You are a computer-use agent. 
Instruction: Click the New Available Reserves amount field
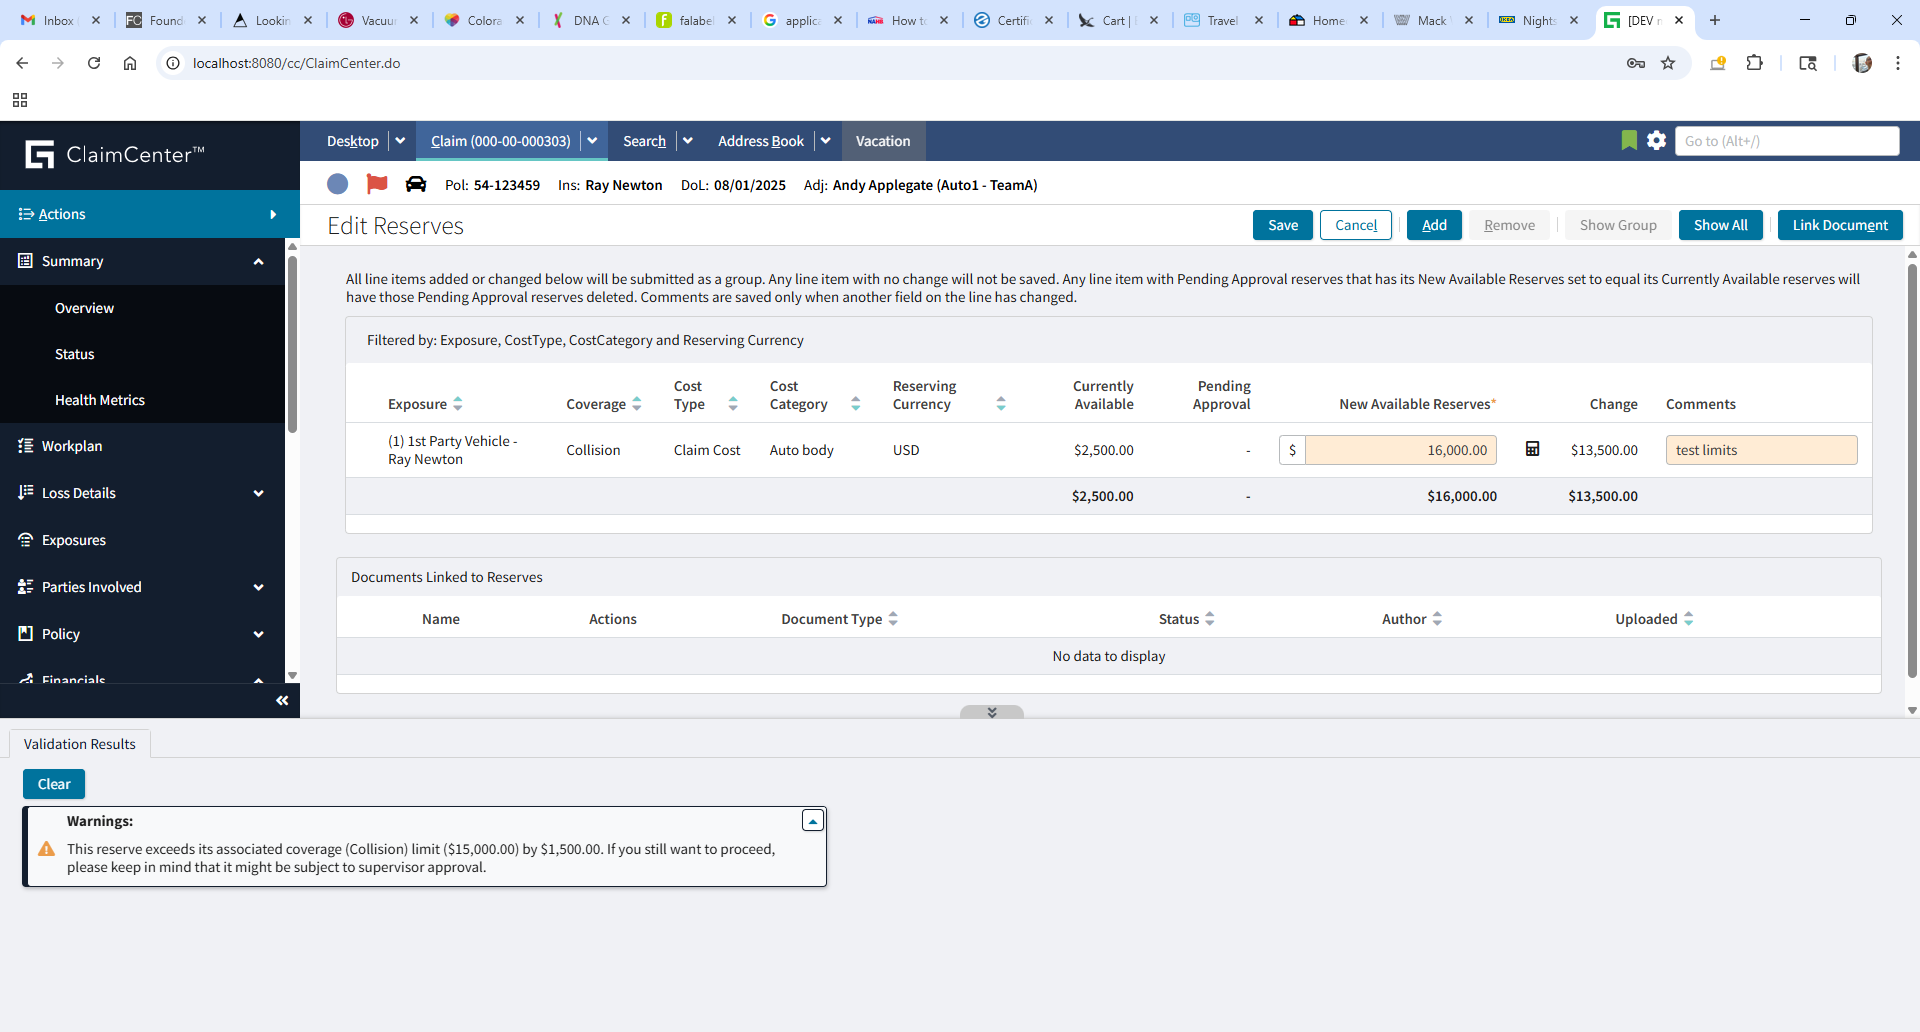1400,450
